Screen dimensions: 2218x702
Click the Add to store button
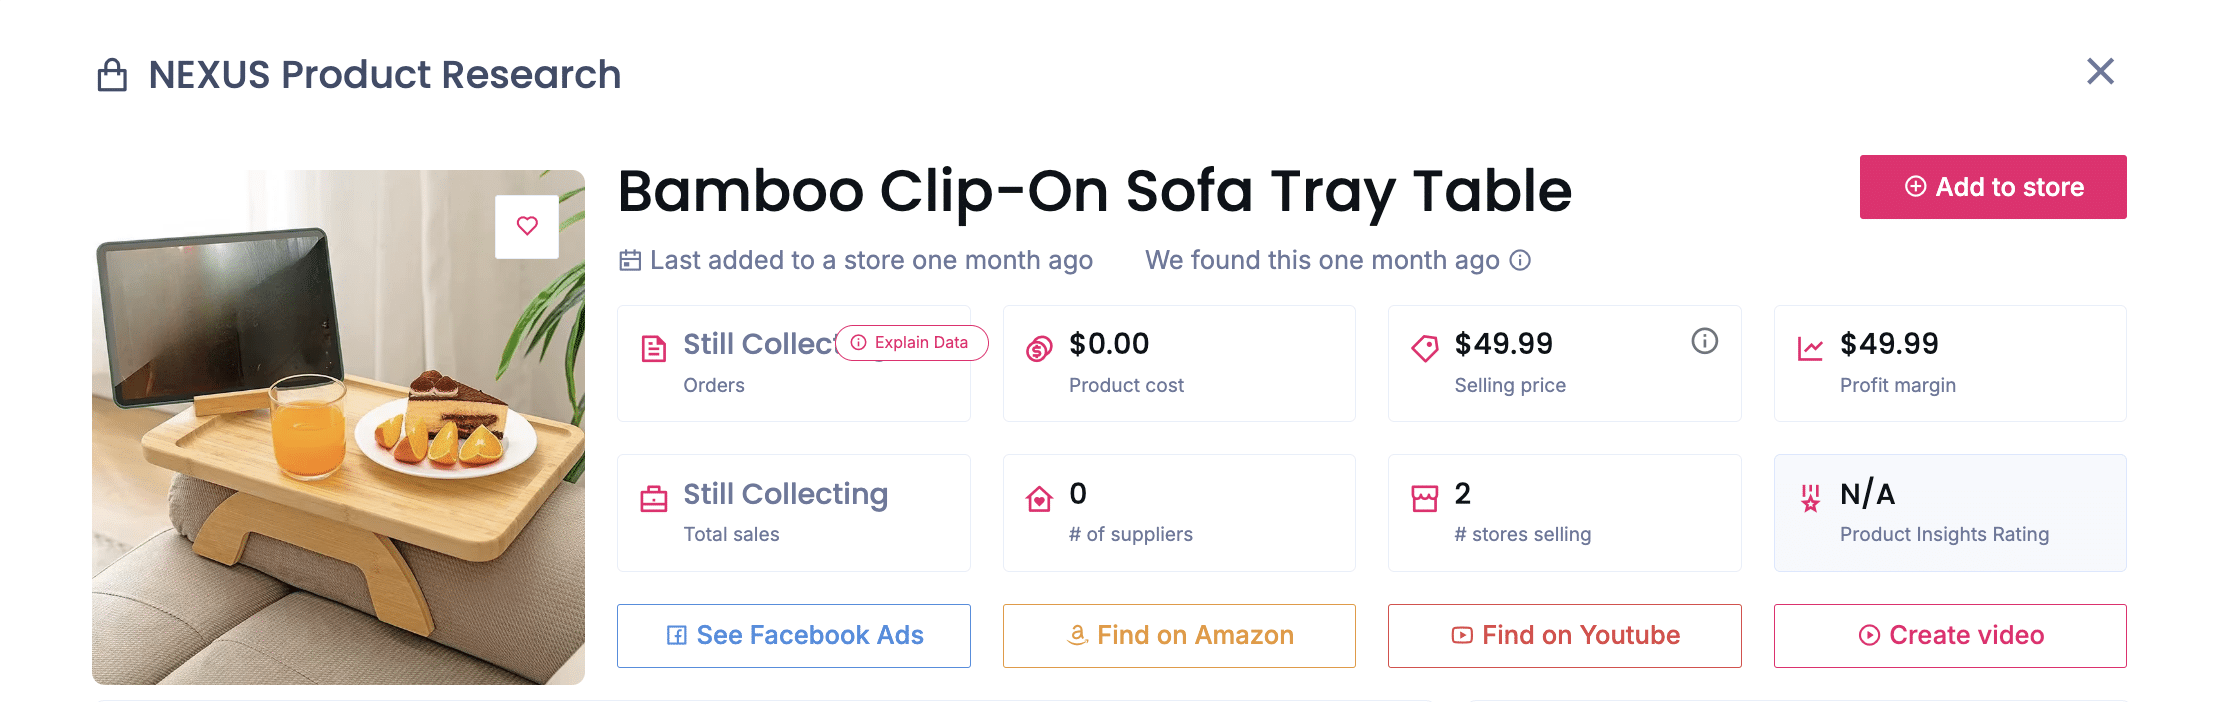coord(1992,187)
